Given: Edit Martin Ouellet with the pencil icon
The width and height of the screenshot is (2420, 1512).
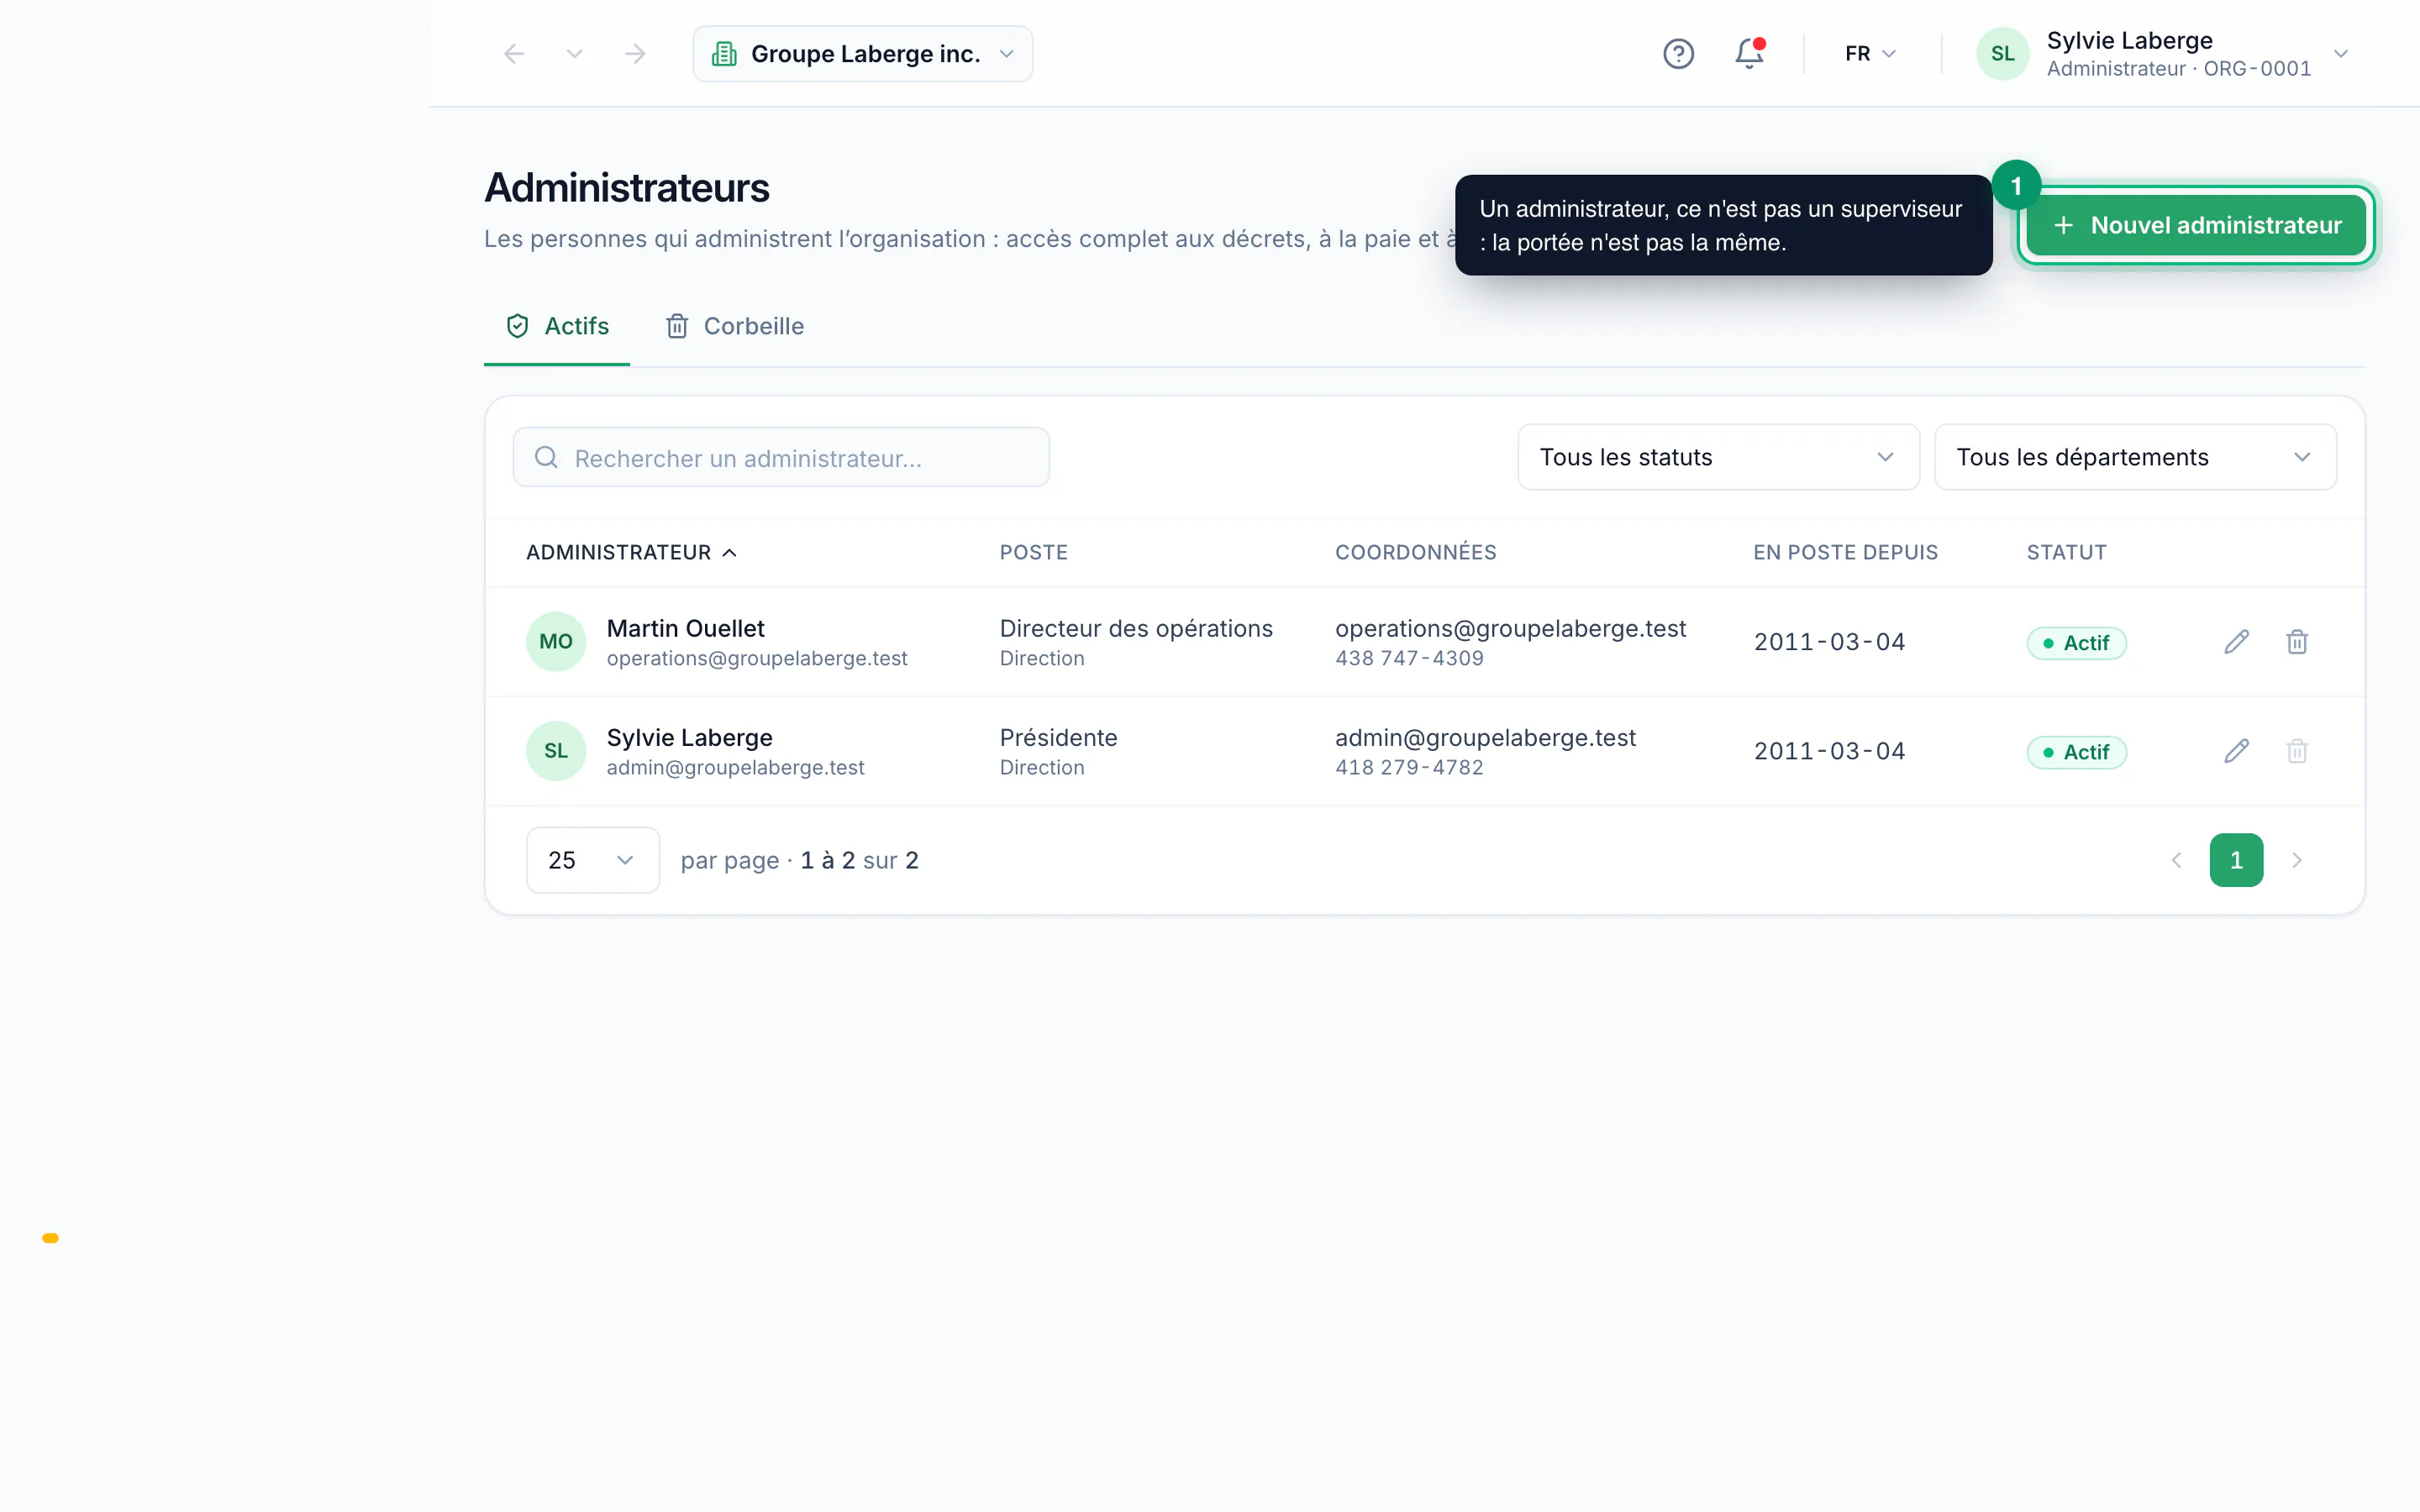Looking at the screenshot, I should (2236, 642).
